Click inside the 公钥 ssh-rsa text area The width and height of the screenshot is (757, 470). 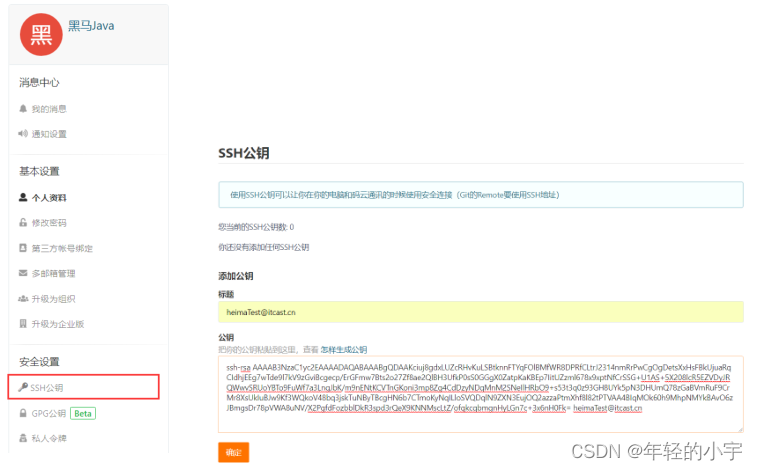point(480,394)
